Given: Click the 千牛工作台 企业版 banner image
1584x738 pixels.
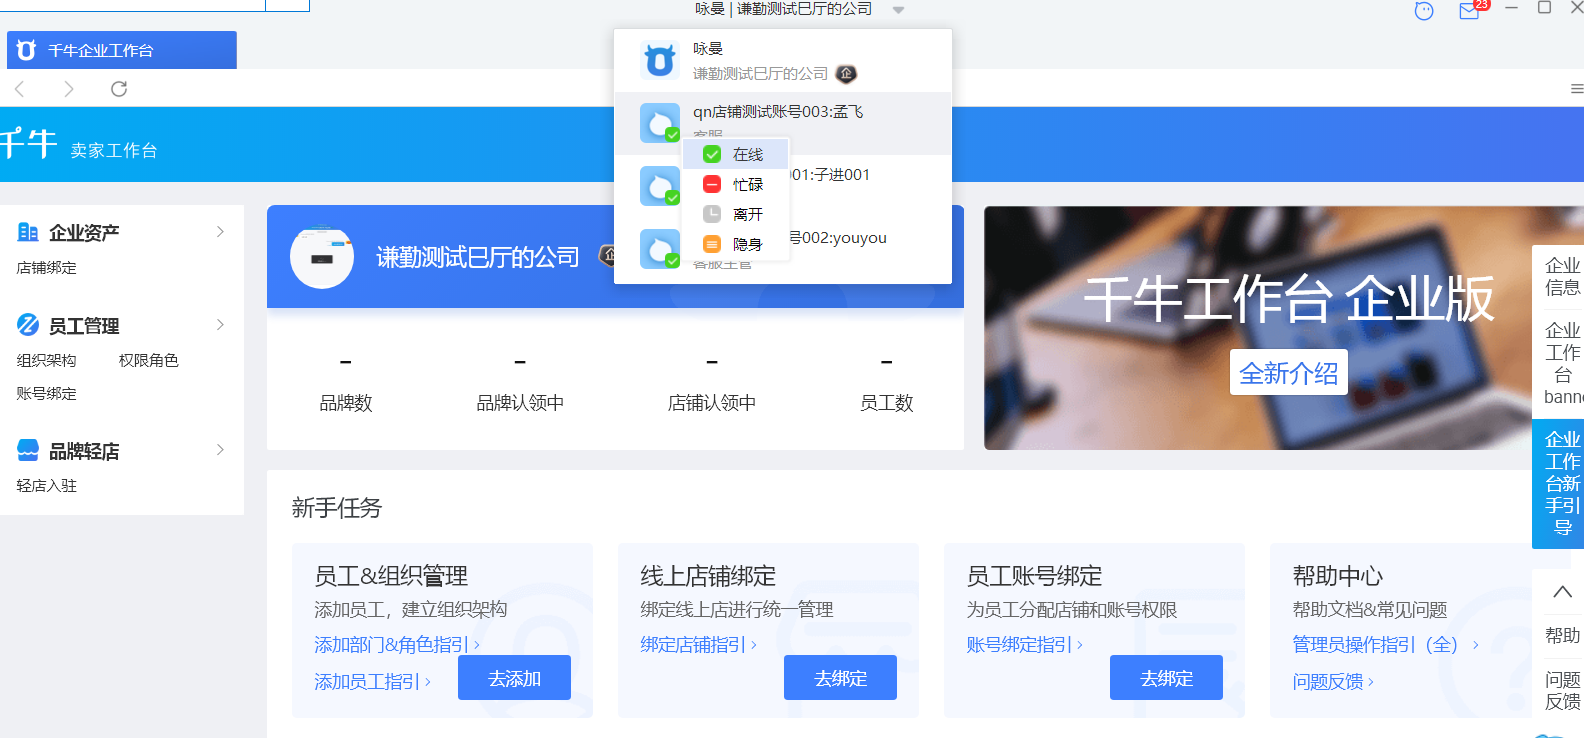Looking at the screenshot, I should coord(1284,328).
